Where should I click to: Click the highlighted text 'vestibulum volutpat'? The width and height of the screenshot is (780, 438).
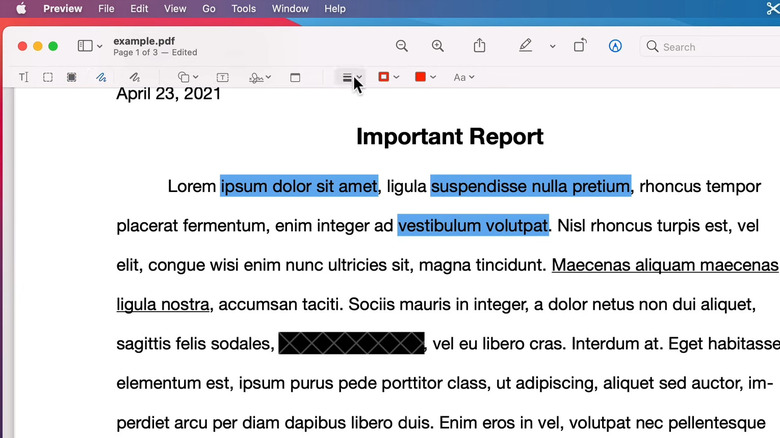tap(473, 225)
